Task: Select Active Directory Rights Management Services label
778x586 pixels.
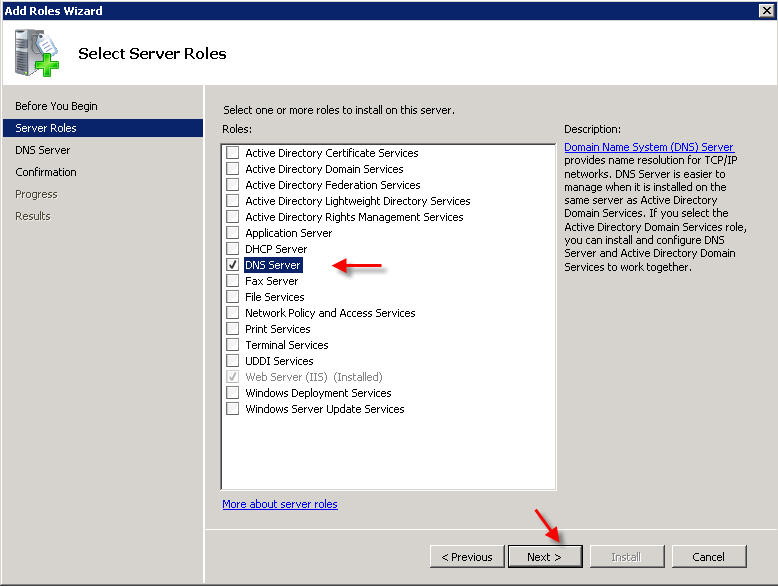Action: pyautogui.click(x=354, y=217)
